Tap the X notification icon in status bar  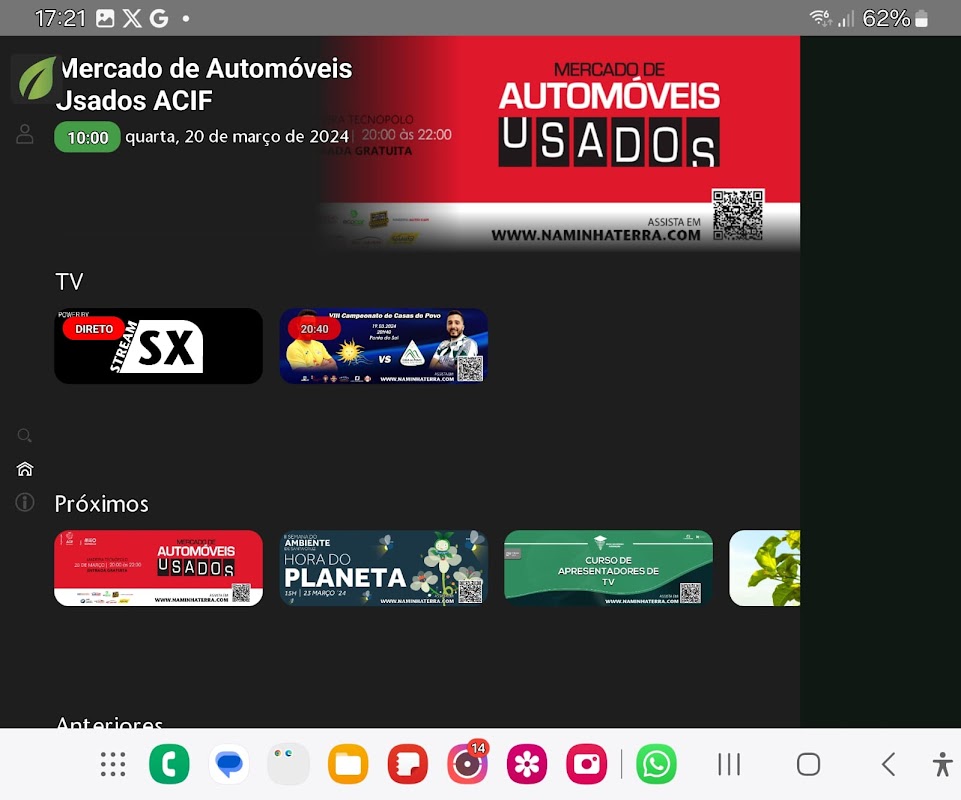[x=132, y=18]
